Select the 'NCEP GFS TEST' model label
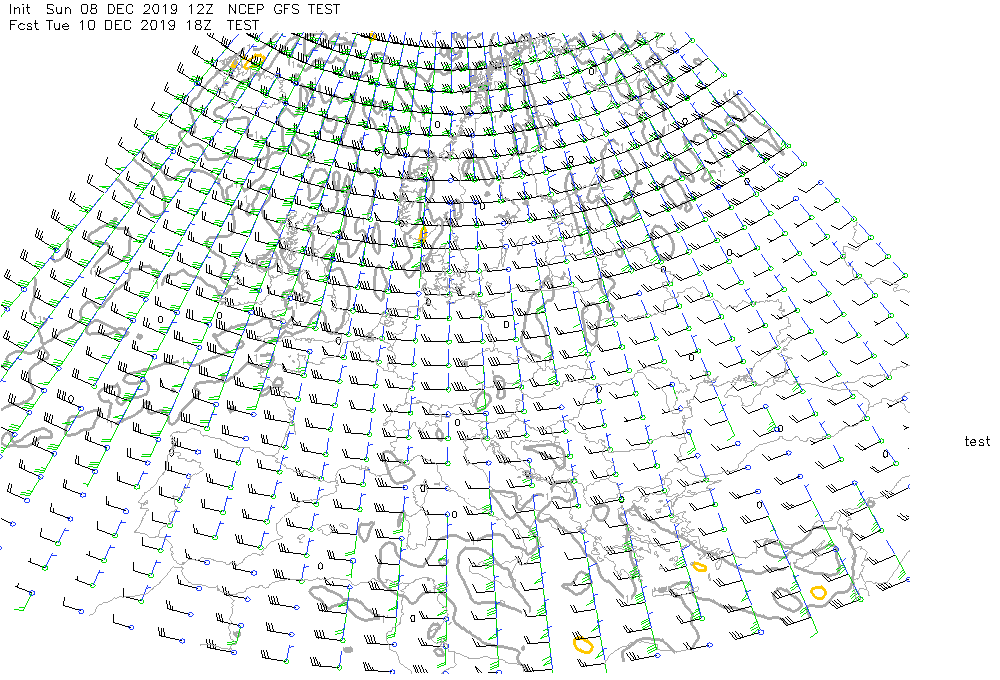The height and width of the screenshot is (680, 1000). tap(284, 10)
